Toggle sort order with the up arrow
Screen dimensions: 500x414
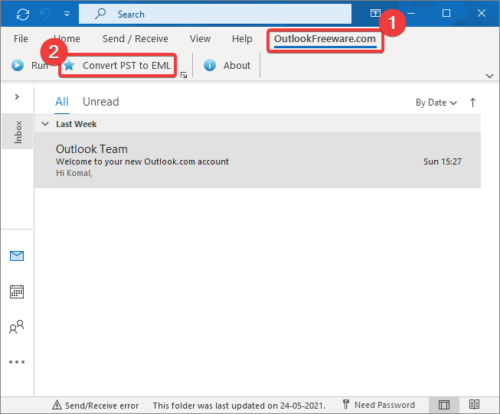coord(473,102)
